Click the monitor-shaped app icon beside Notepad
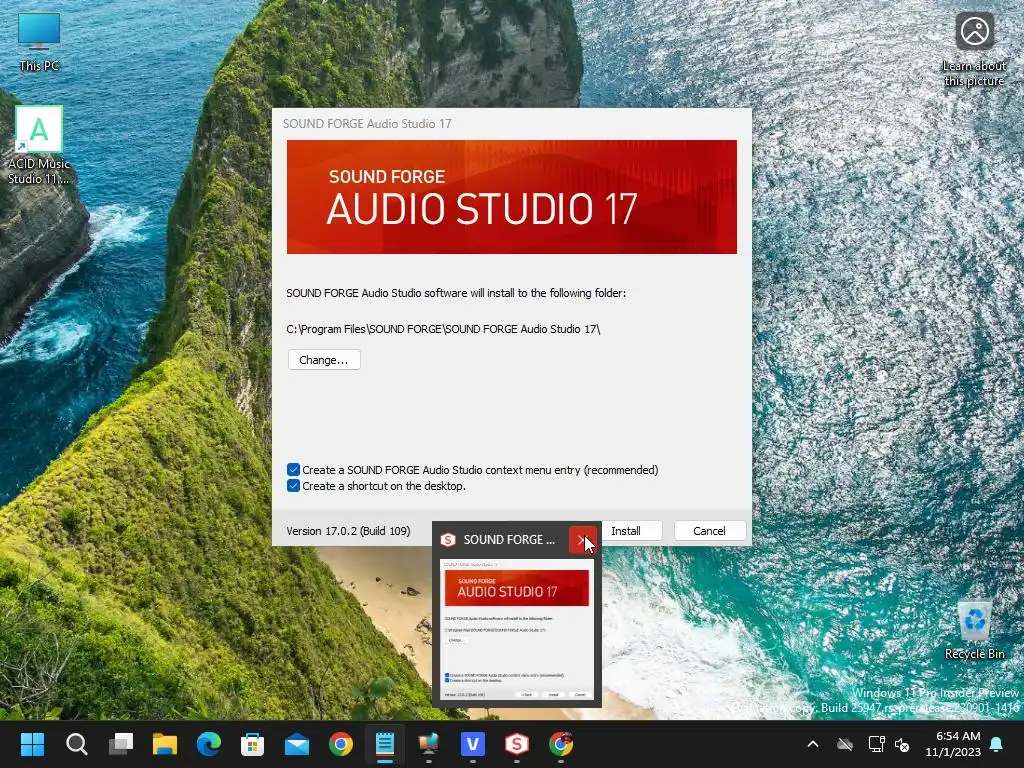Screen dimensions: 1024x768 [429, 744]
